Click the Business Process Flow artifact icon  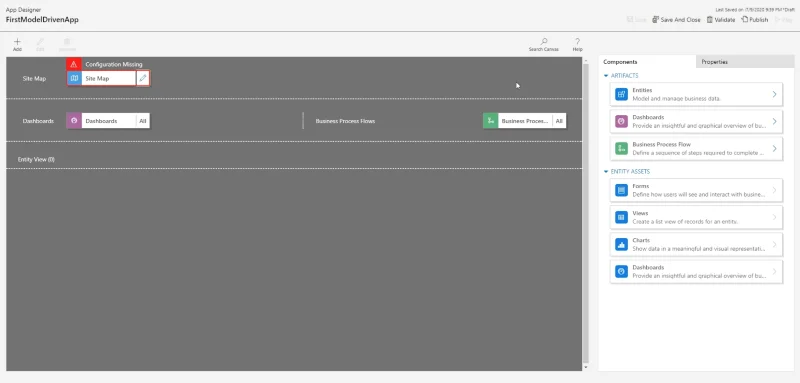click(621, 148)
